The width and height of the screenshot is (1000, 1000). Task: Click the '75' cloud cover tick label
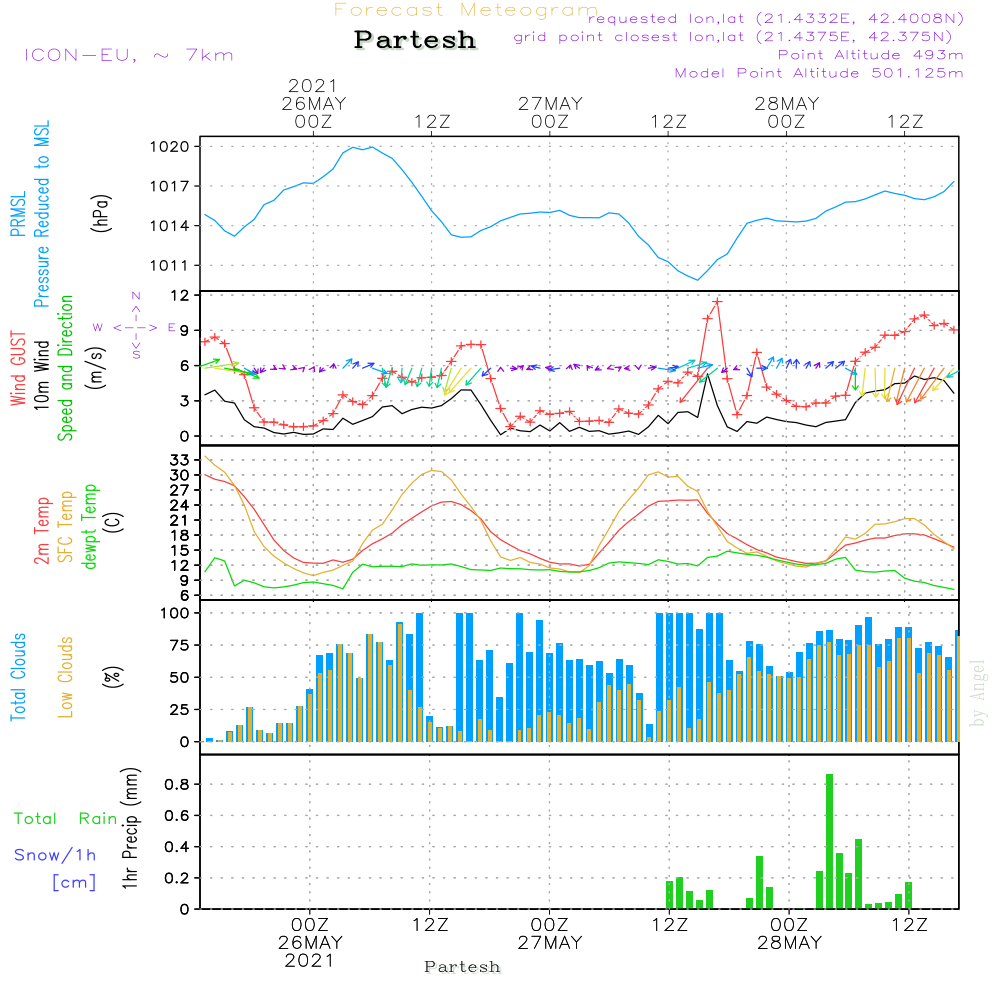click(180, 645)
